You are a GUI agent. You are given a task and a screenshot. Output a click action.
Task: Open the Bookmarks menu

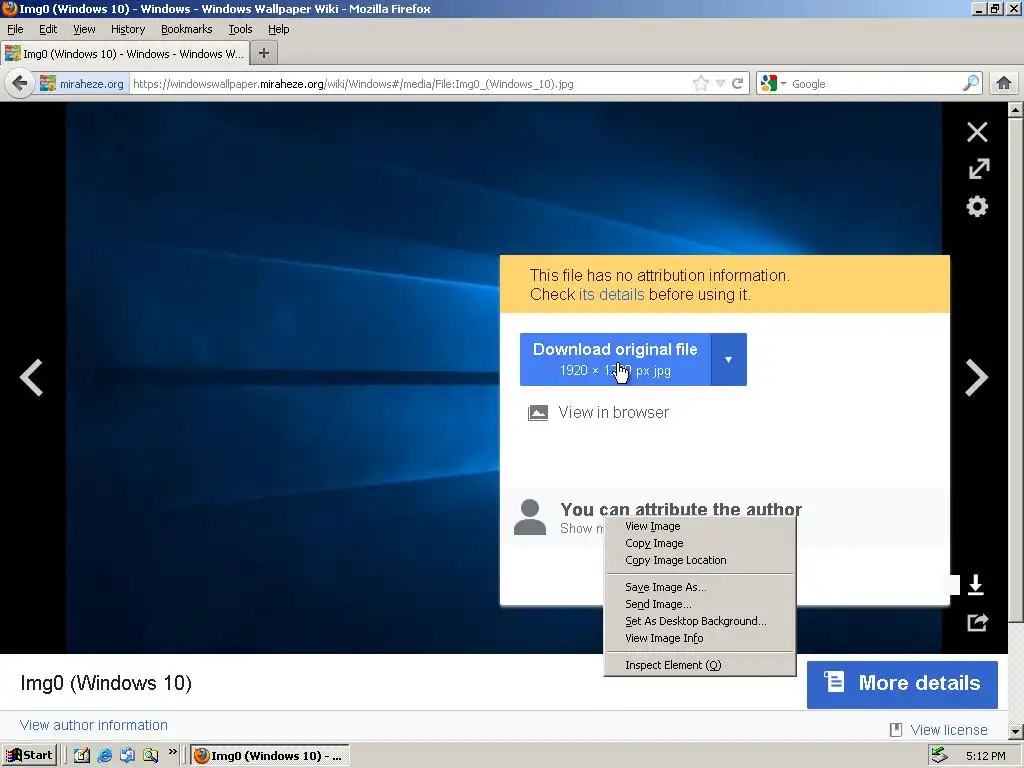click(187, 29)
